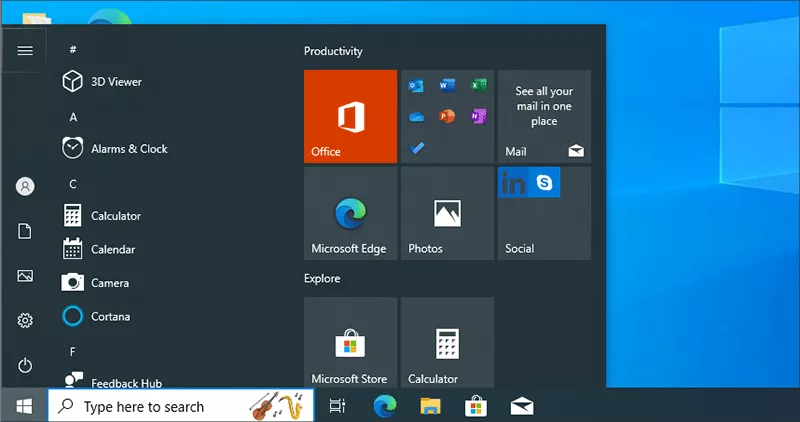Open OneDrive icon in Office apps tile
Screen dimensions: 800x422
tap(416, 117)
